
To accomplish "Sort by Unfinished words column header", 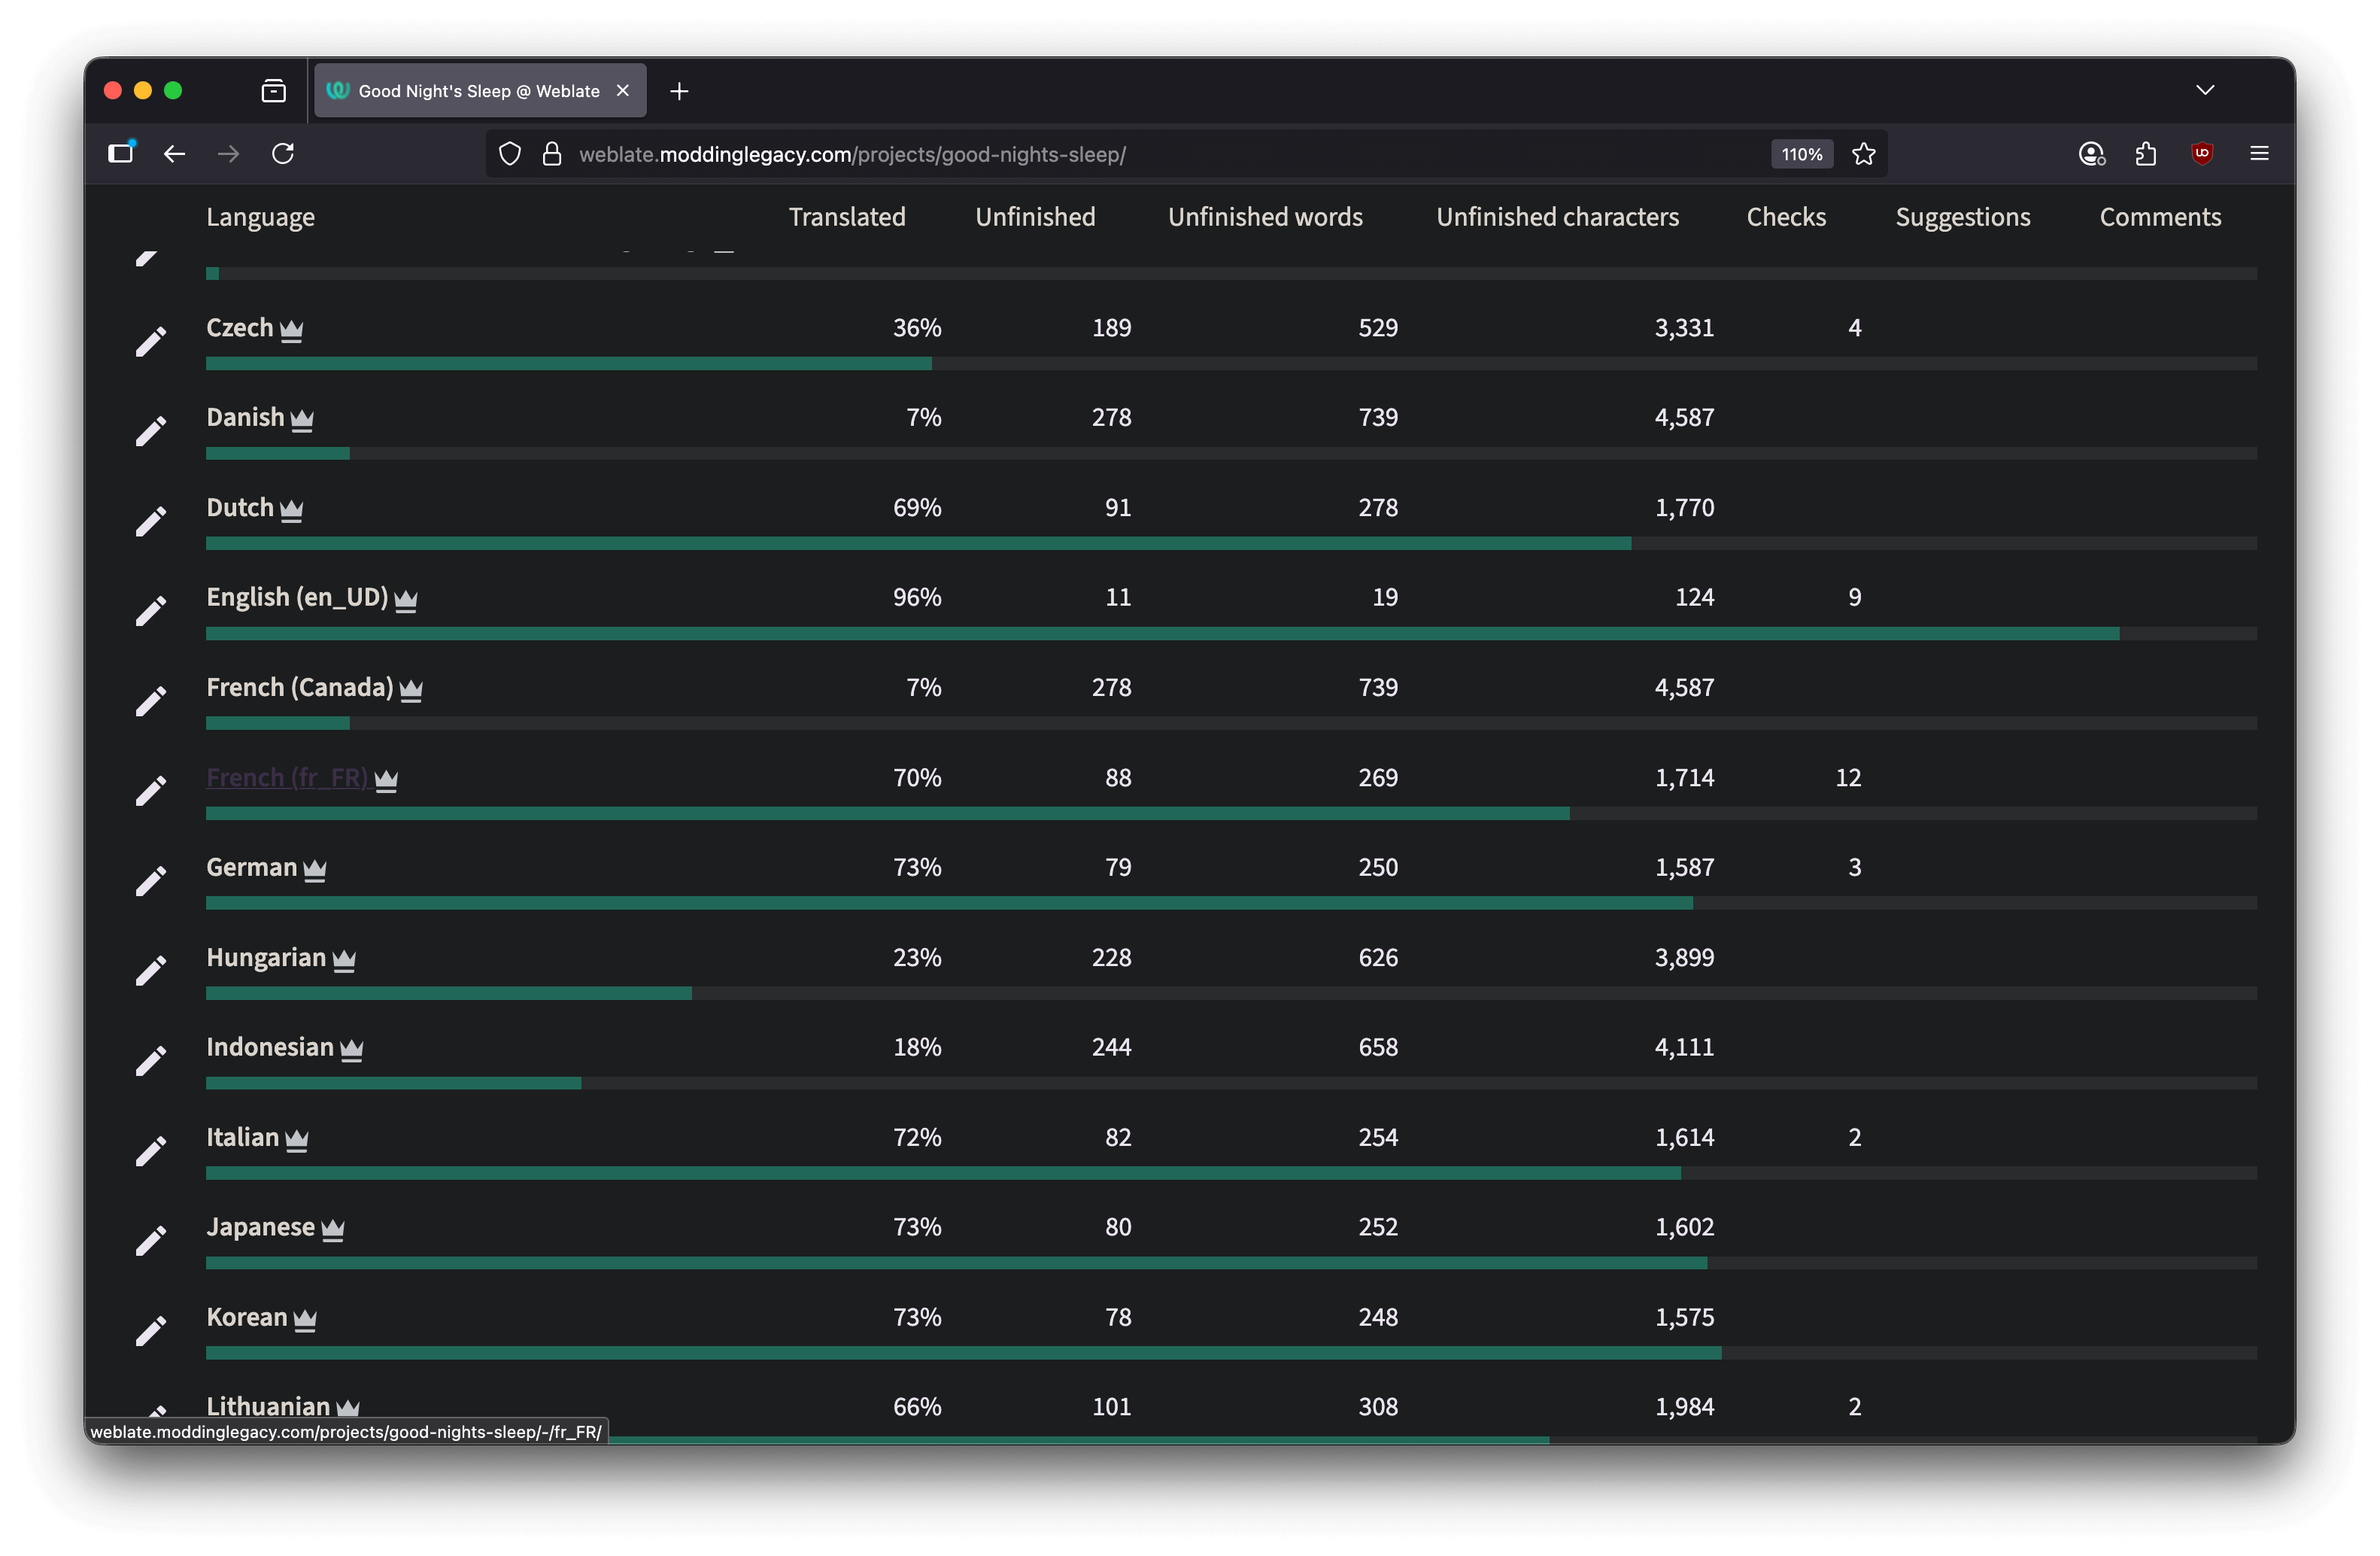I will (x=1265, y=217).
